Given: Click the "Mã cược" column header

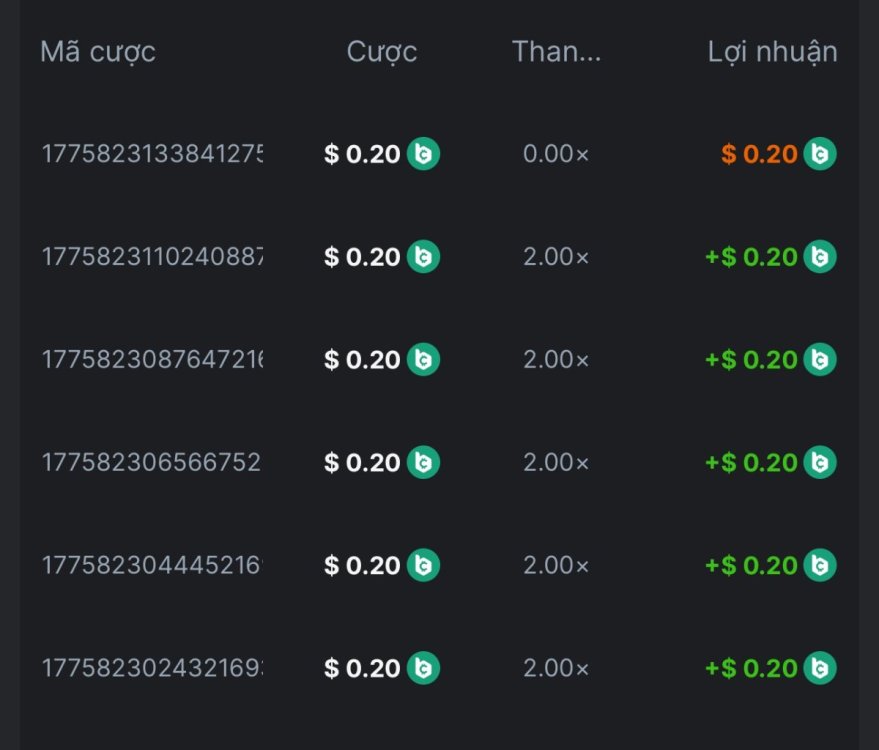Looking at the screenshot, I should (x=98, y=52).
